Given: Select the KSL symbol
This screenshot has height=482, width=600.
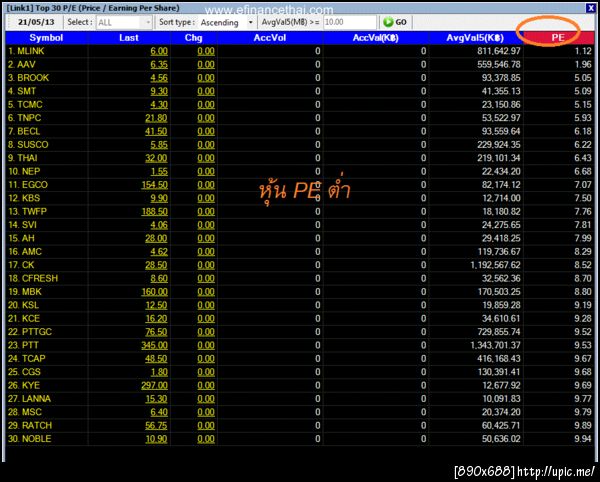Looking at the screenshot, I should [31, 305].
